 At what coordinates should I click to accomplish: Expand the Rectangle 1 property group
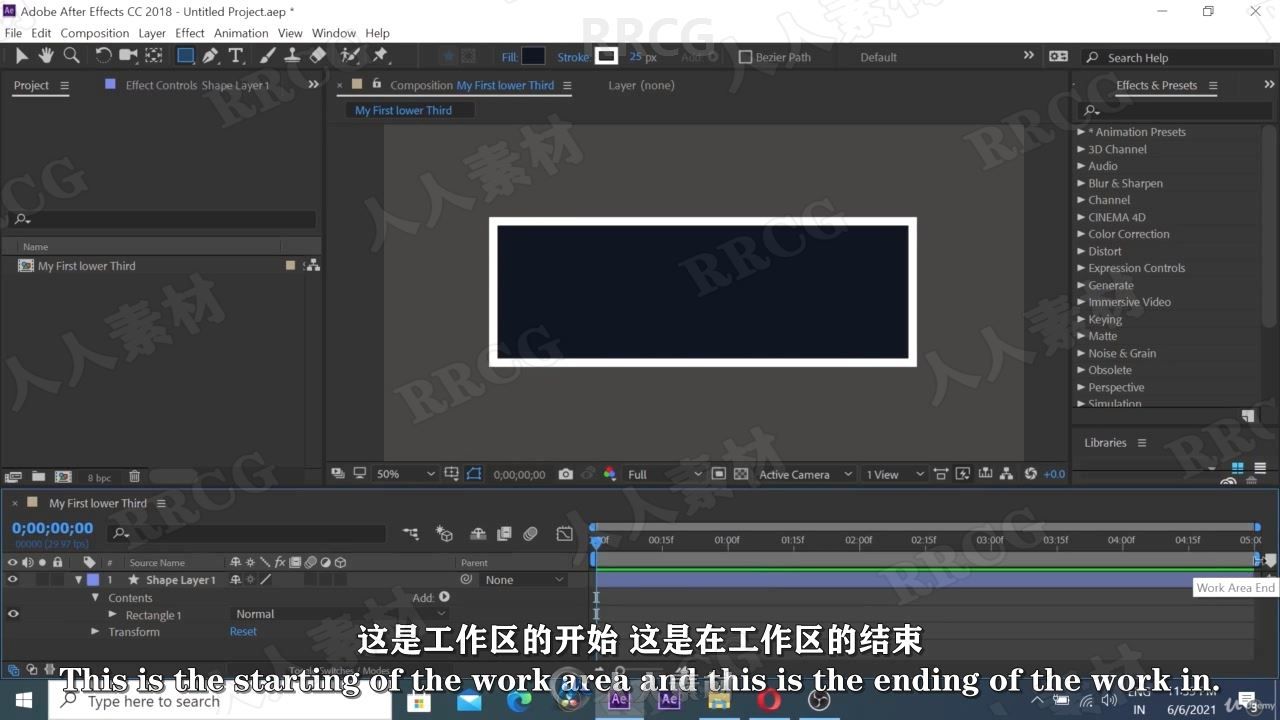point(113,614)
